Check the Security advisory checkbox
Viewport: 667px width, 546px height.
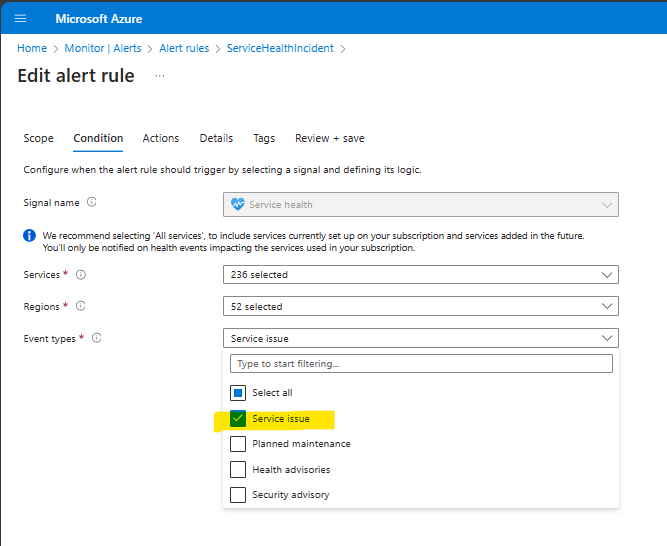tap(238, 495)
